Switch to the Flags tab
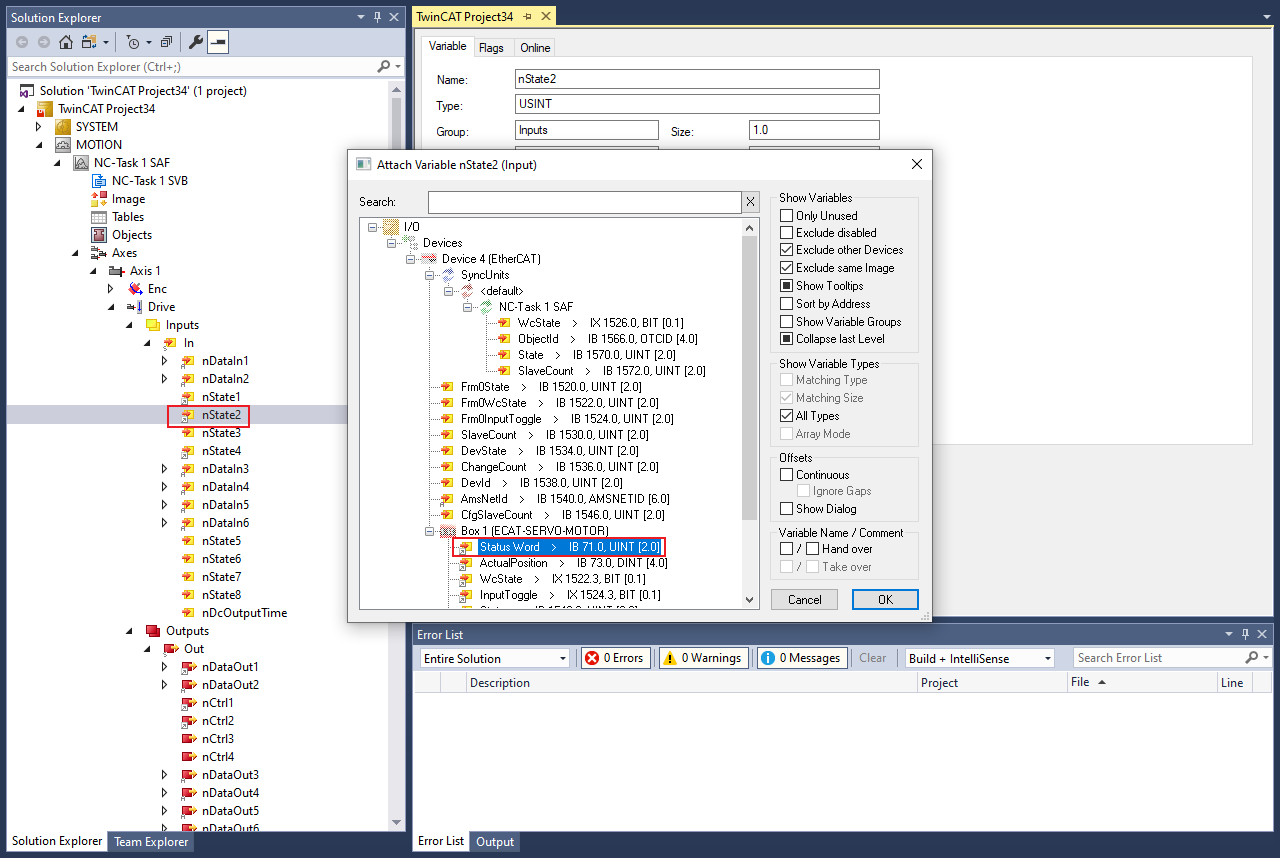This screenshot has height=858, width=1280. [491, 48]
